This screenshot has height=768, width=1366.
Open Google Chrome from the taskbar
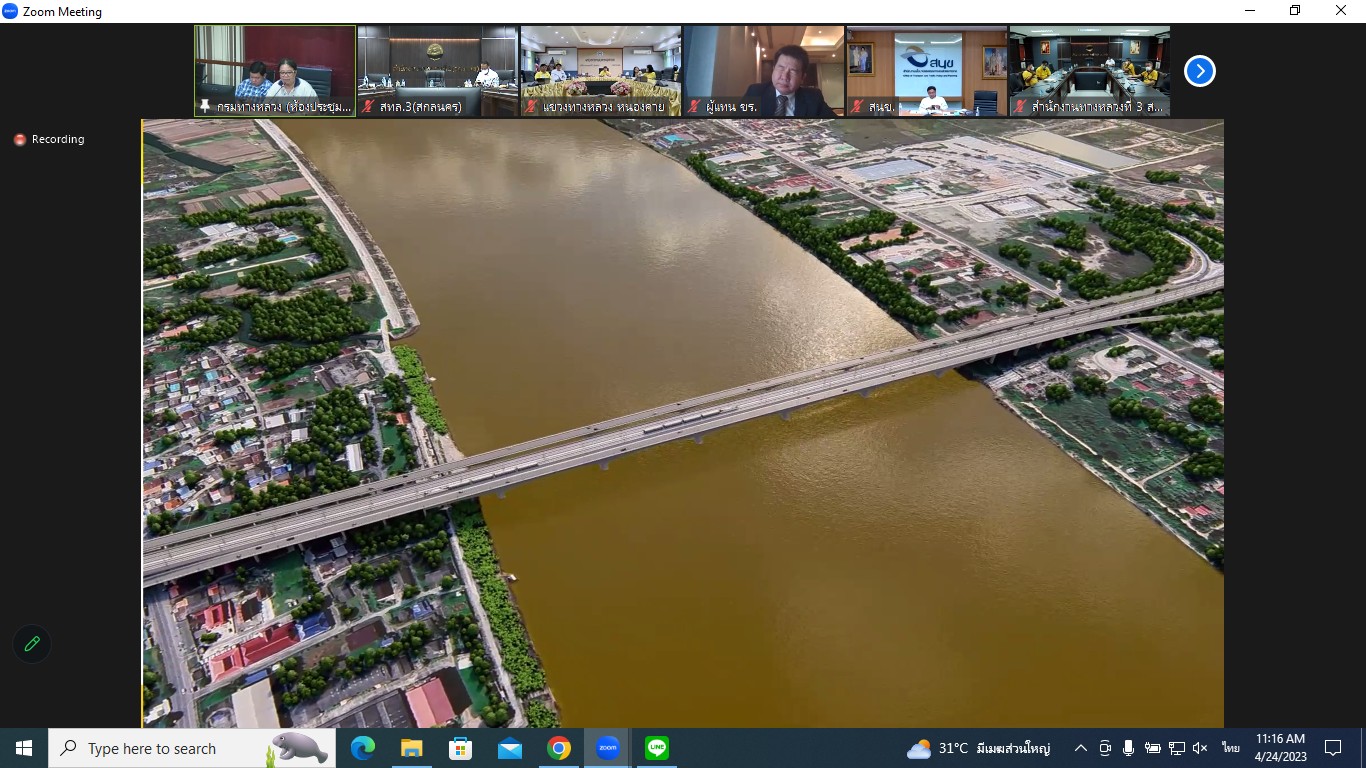(559, 748)
